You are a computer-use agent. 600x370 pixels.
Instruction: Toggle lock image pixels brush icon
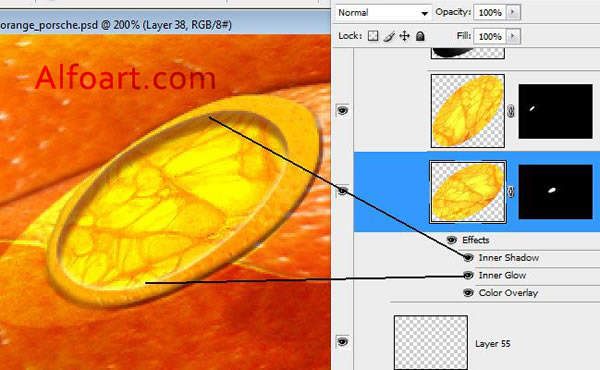point(389,36)
